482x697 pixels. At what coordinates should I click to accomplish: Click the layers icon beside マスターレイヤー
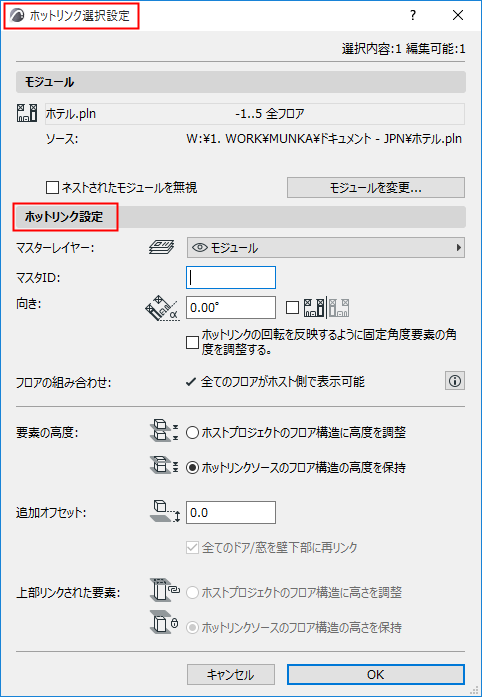coord(161,248)
